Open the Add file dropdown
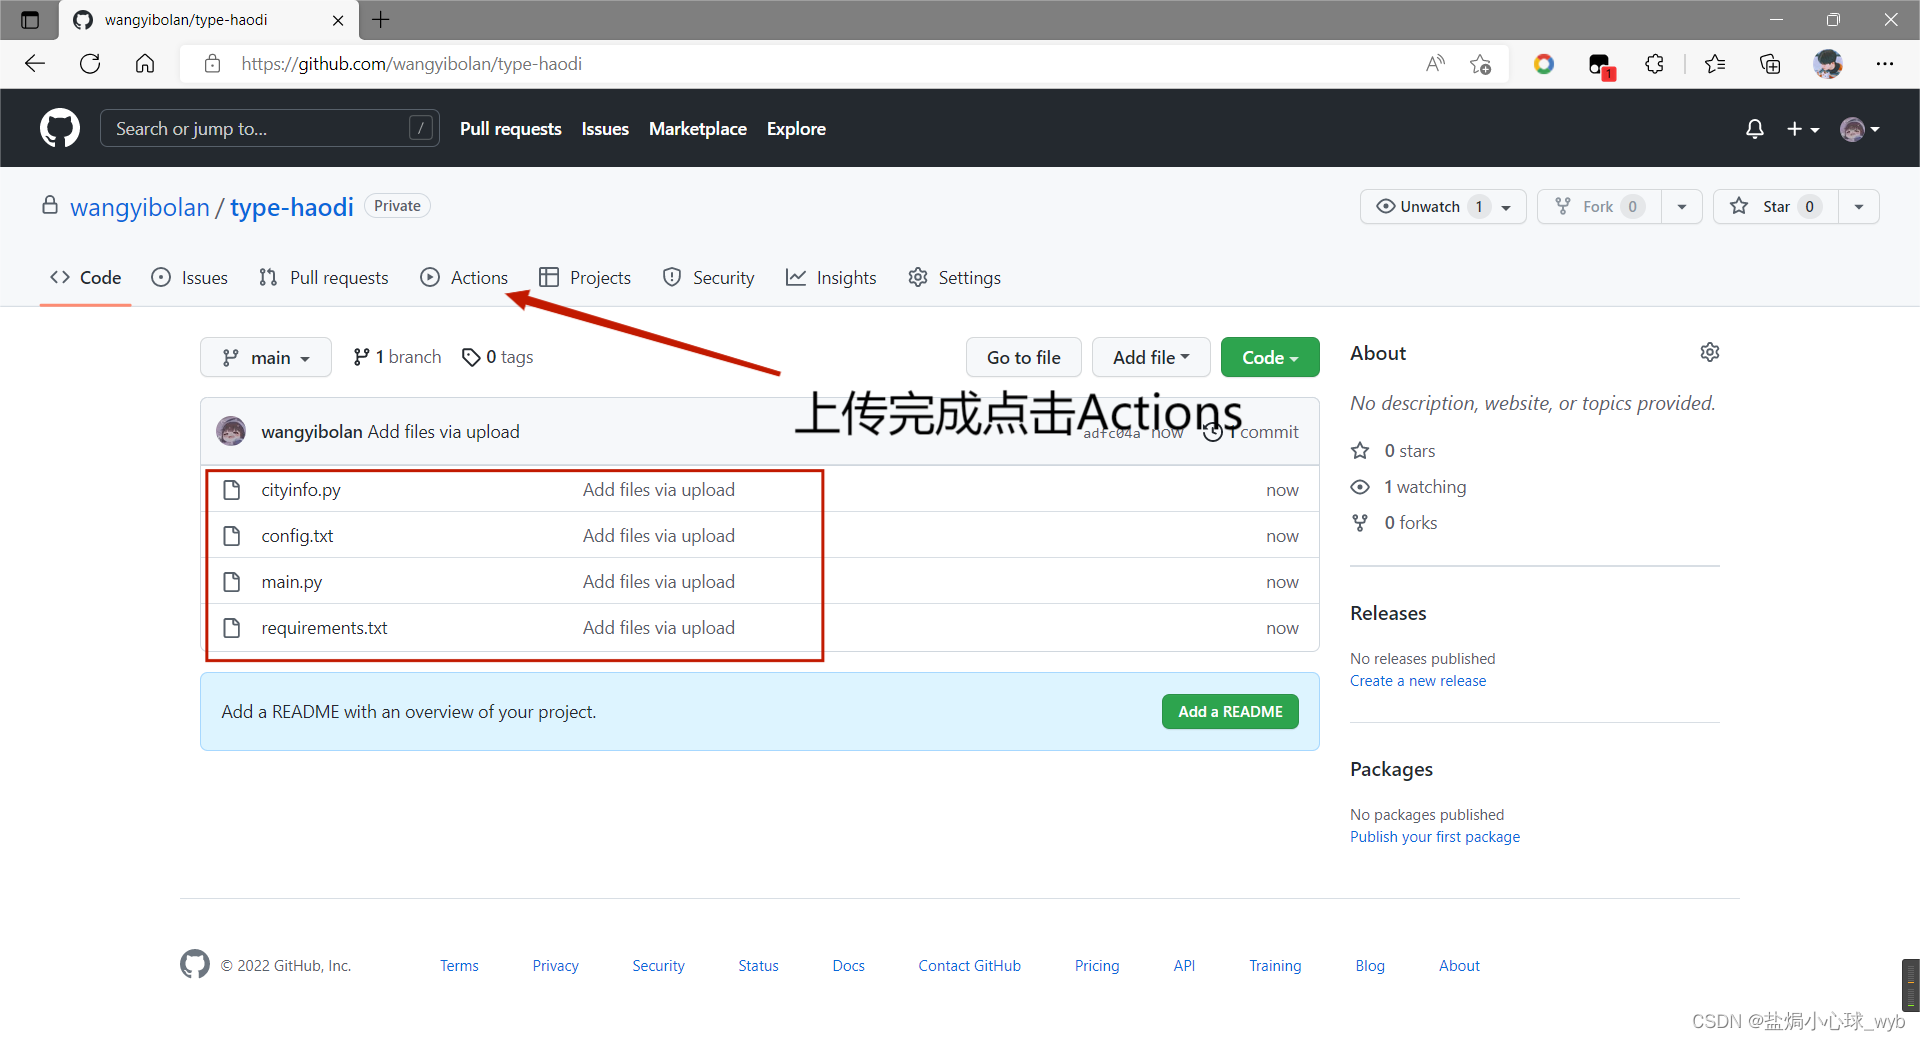1920x1041 pixels. point(1151,357)
